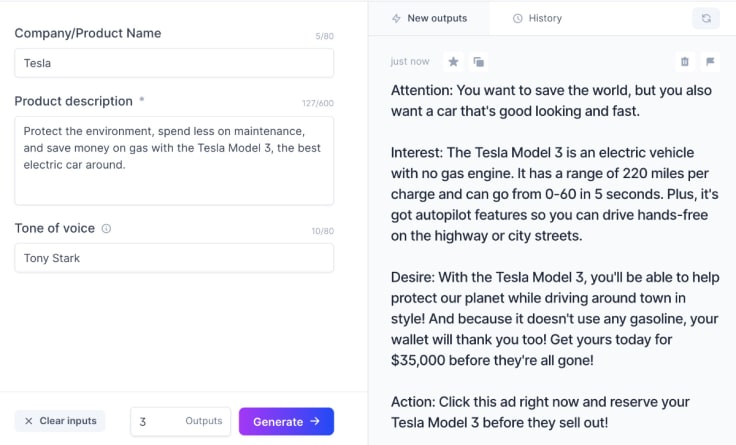Click the refresh icon at top right
Screen dimensions: 736x445
coord(706,18)
